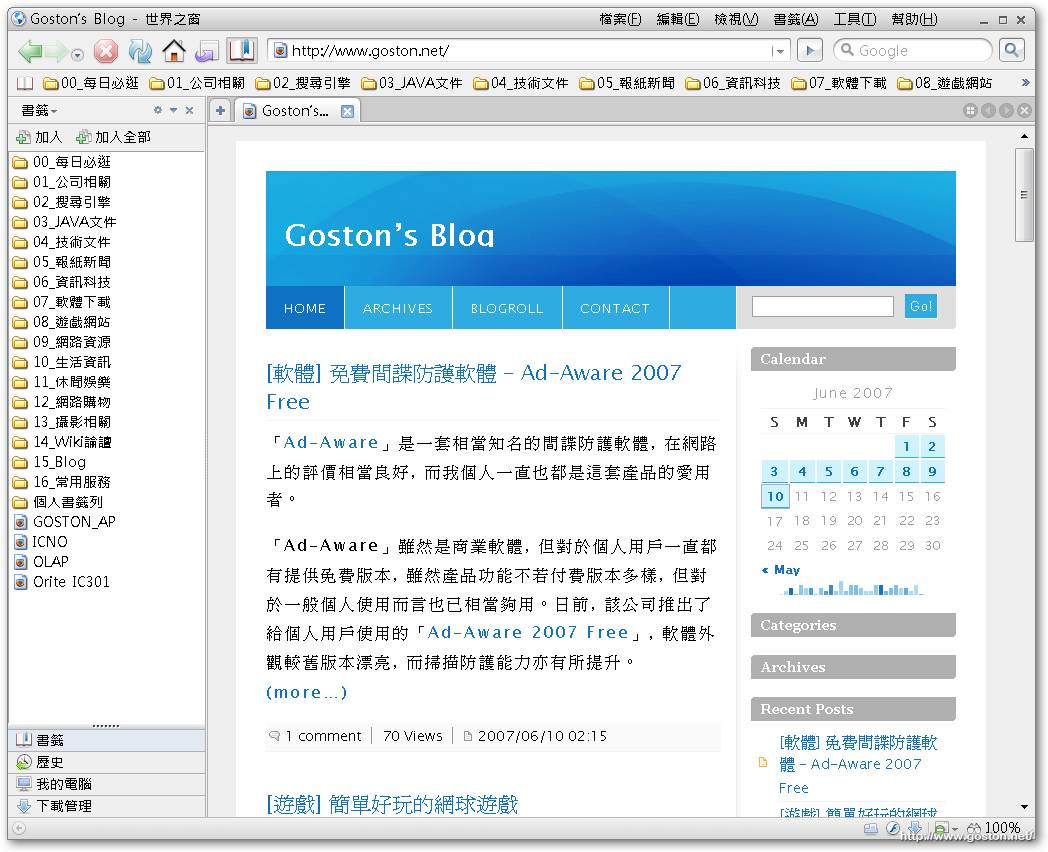Click the Go! search button on blog

coord(921,306)
